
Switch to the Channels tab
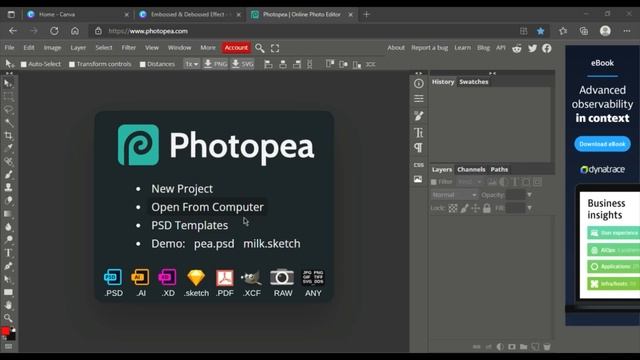coord(471,169)
